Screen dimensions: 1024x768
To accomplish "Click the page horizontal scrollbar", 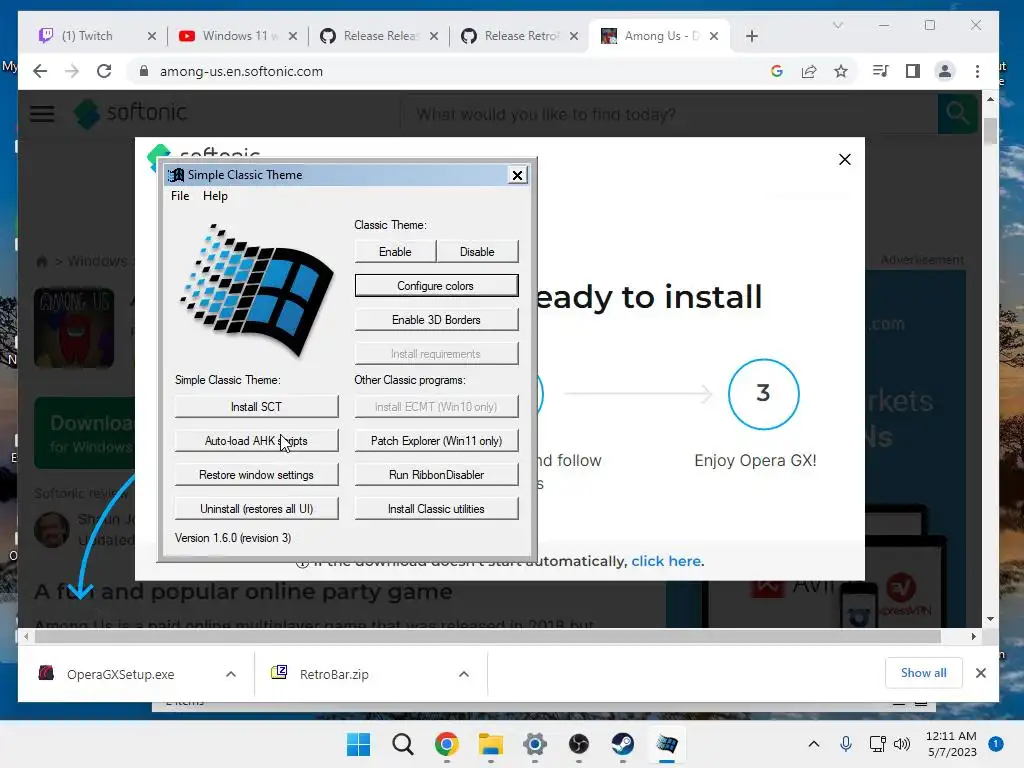I will pos(487,636).
